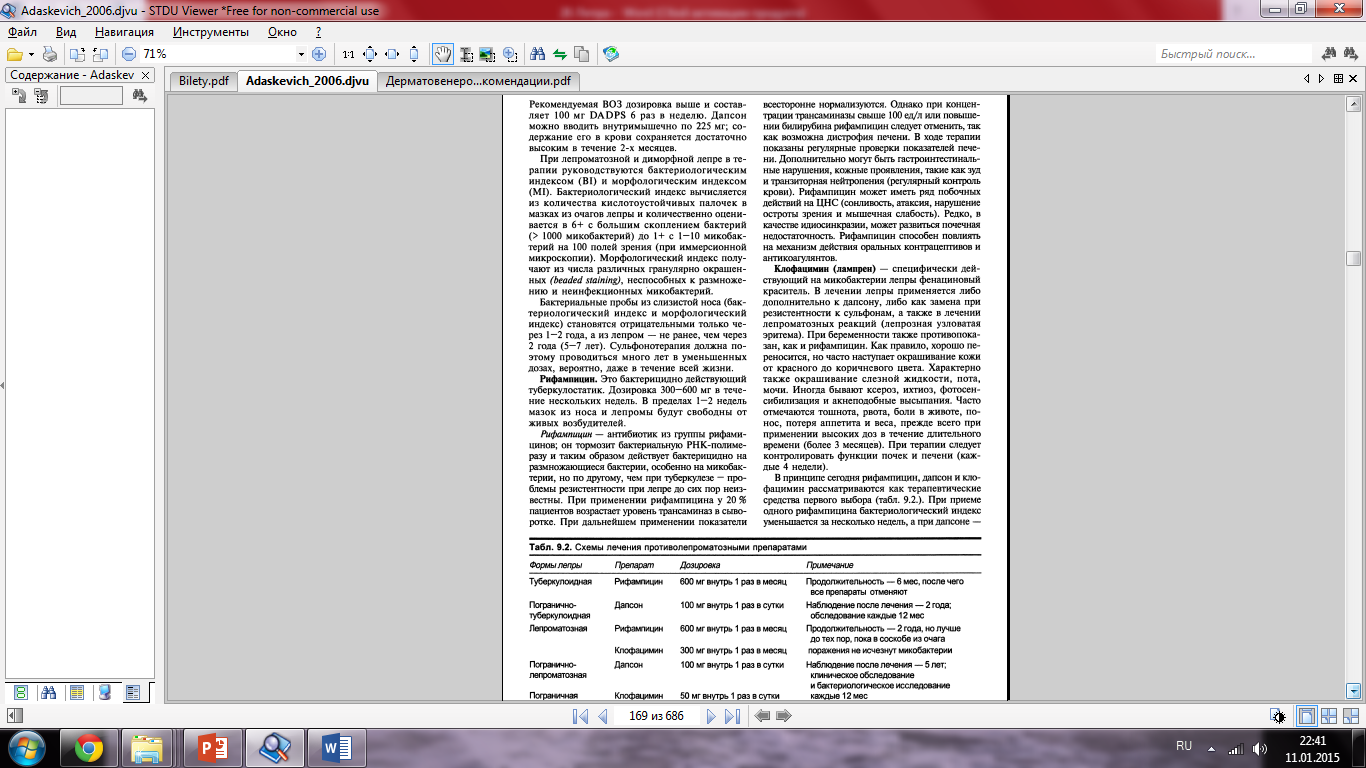Click the quick search previous result binoculars

click(x=1329, y=54)
